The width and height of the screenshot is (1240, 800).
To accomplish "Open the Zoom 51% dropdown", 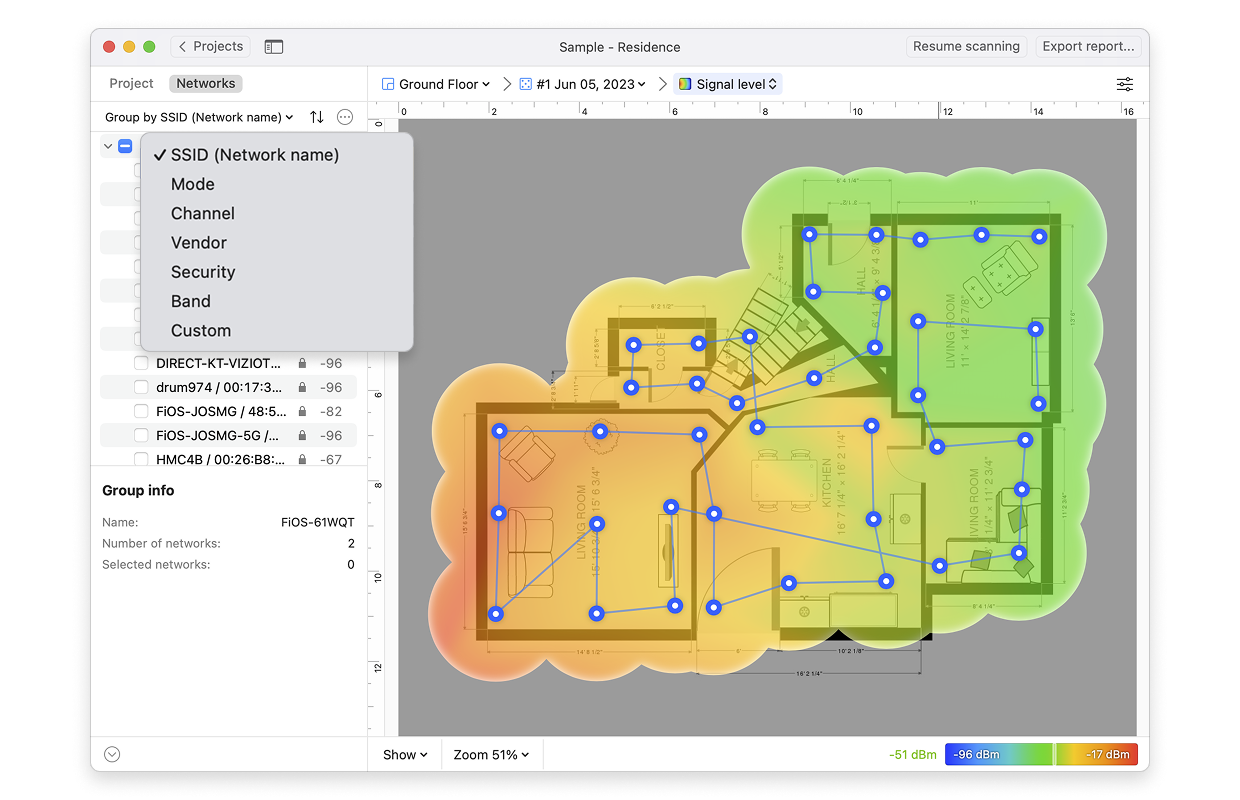I will point(491,755).
